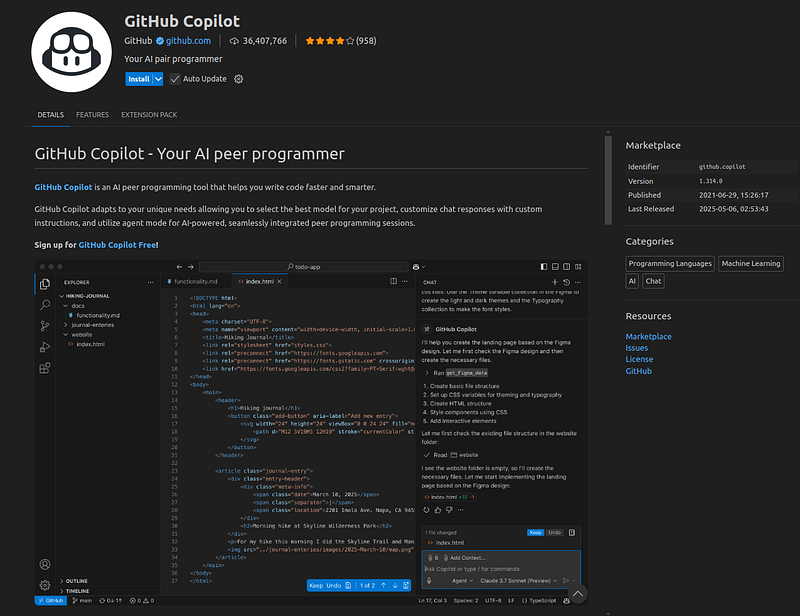
Task: Click the blue Install button
Action: 139,79
